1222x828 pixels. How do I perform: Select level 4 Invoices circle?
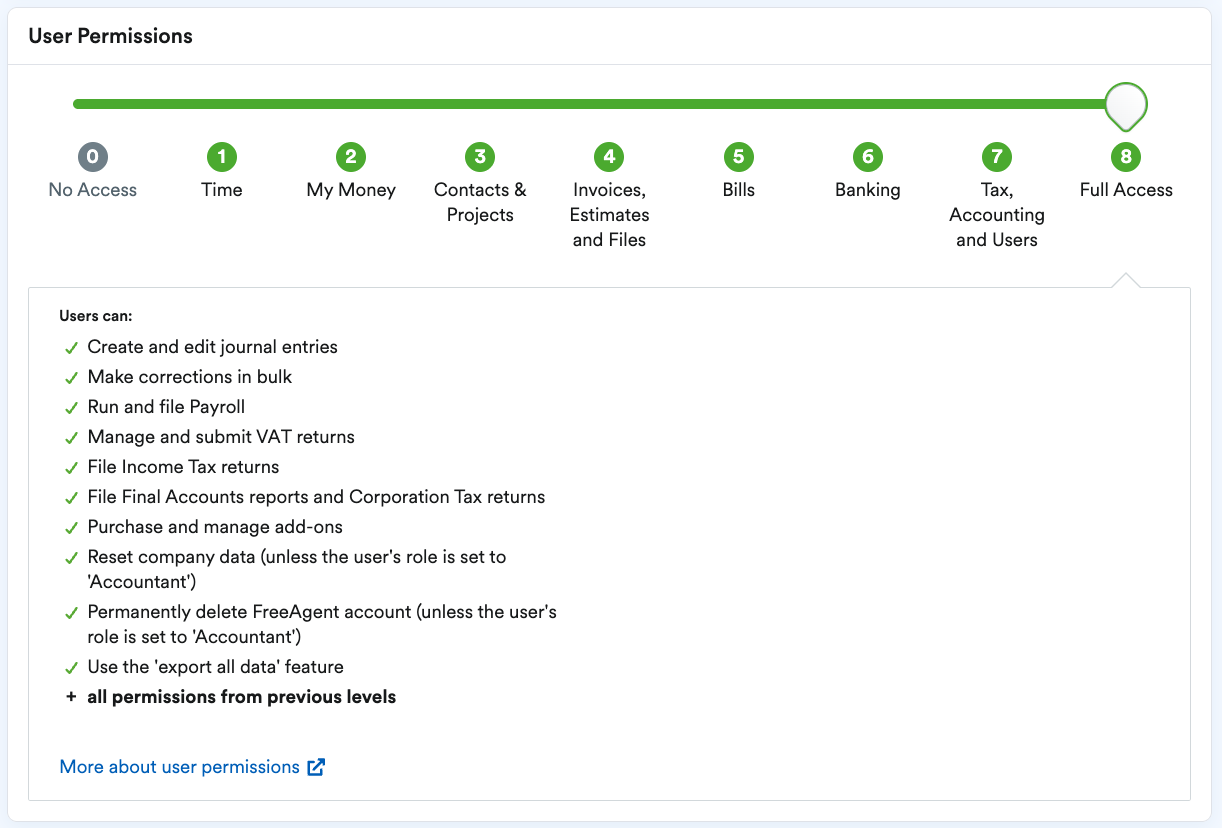(609, 157)
